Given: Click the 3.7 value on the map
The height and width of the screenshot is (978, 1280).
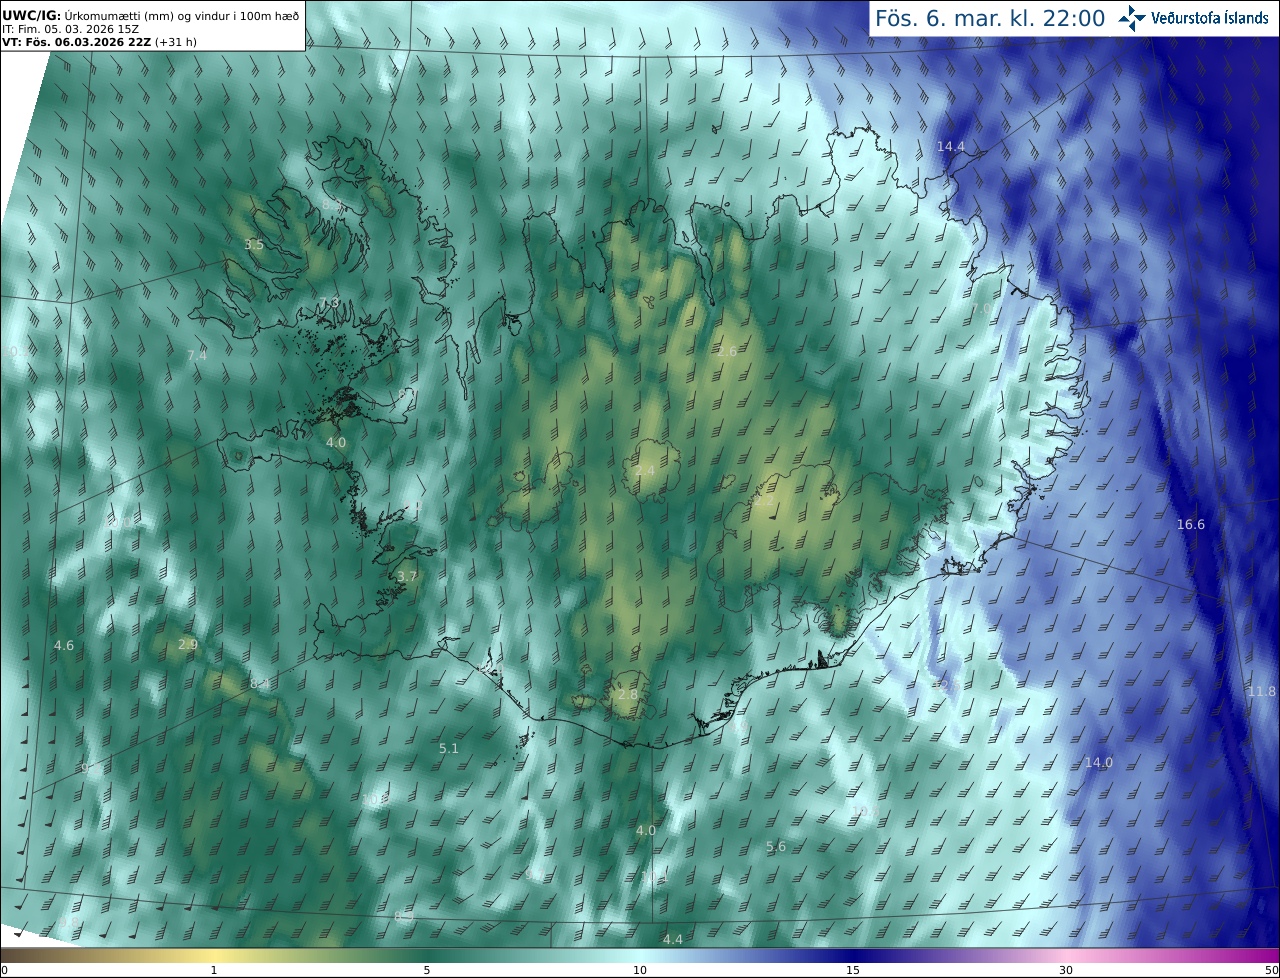Looking at the screenshot, I should pos(406,577).
